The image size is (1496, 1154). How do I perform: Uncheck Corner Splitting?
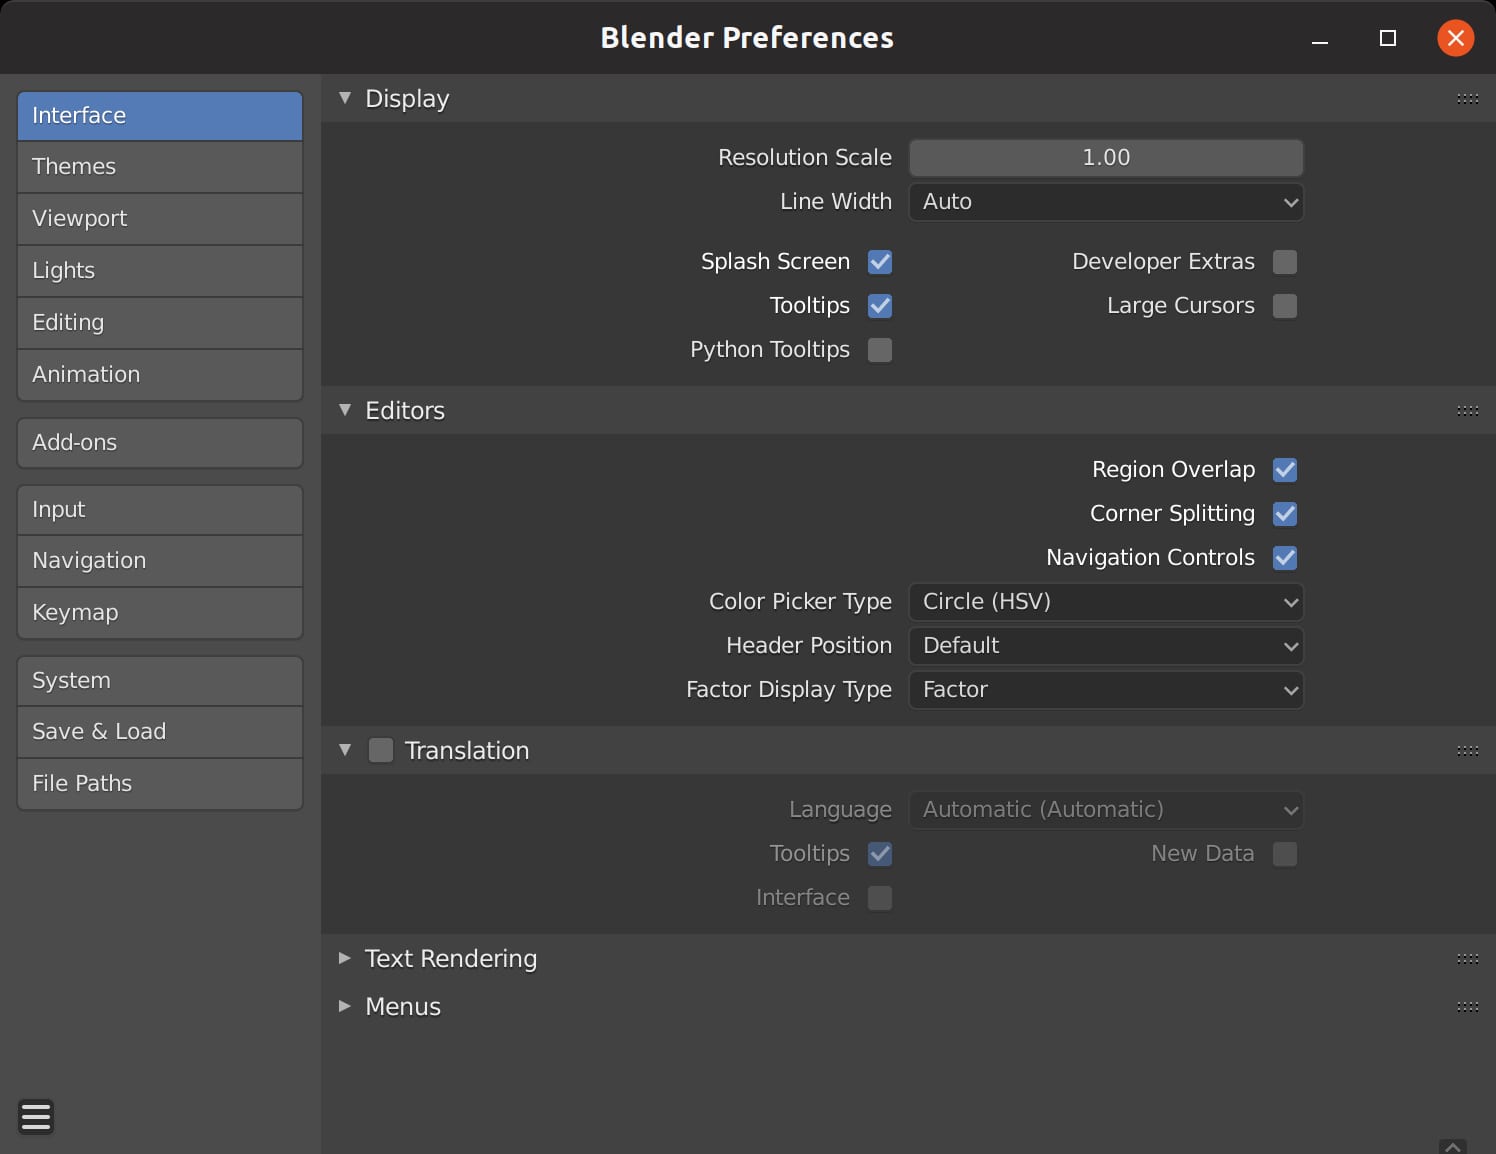(x=1285, y=514)
